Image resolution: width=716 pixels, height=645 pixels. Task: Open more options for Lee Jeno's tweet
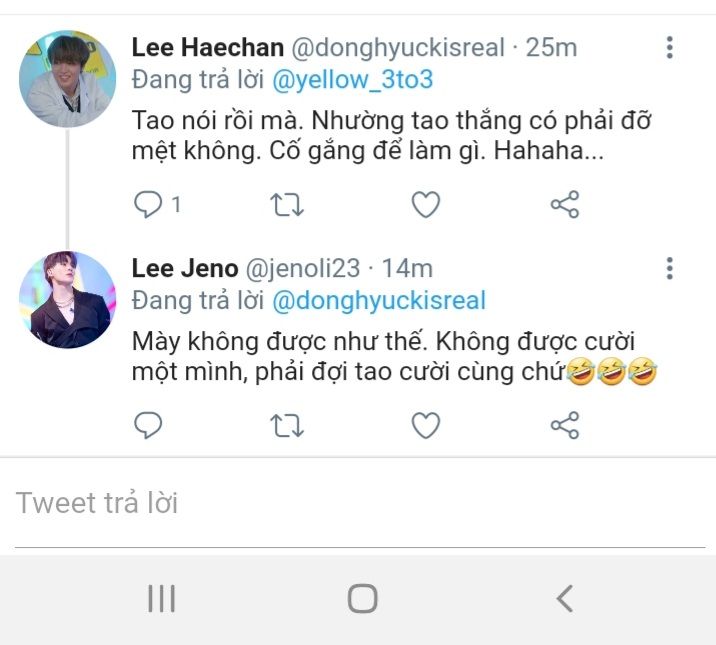[x=669, y=268]
